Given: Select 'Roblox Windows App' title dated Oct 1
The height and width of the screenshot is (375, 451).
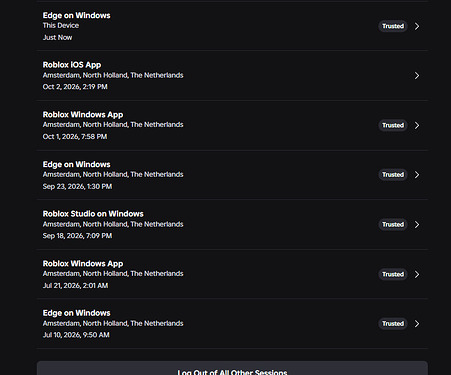Looking at the screenshot, I should point(83,115).
